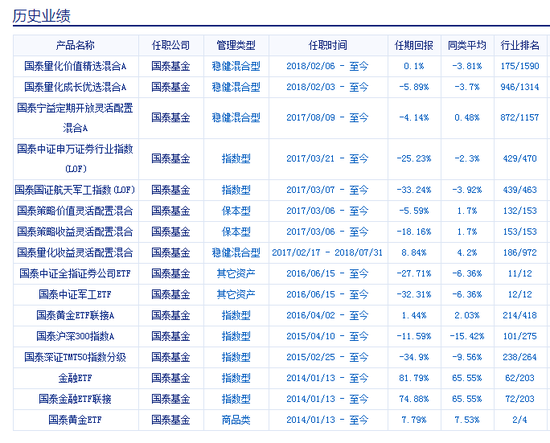This screenshot has width=550, height=443.
Task: Open fund 国泰黄金ETF联接A
Action: click(x=75, y=315)
